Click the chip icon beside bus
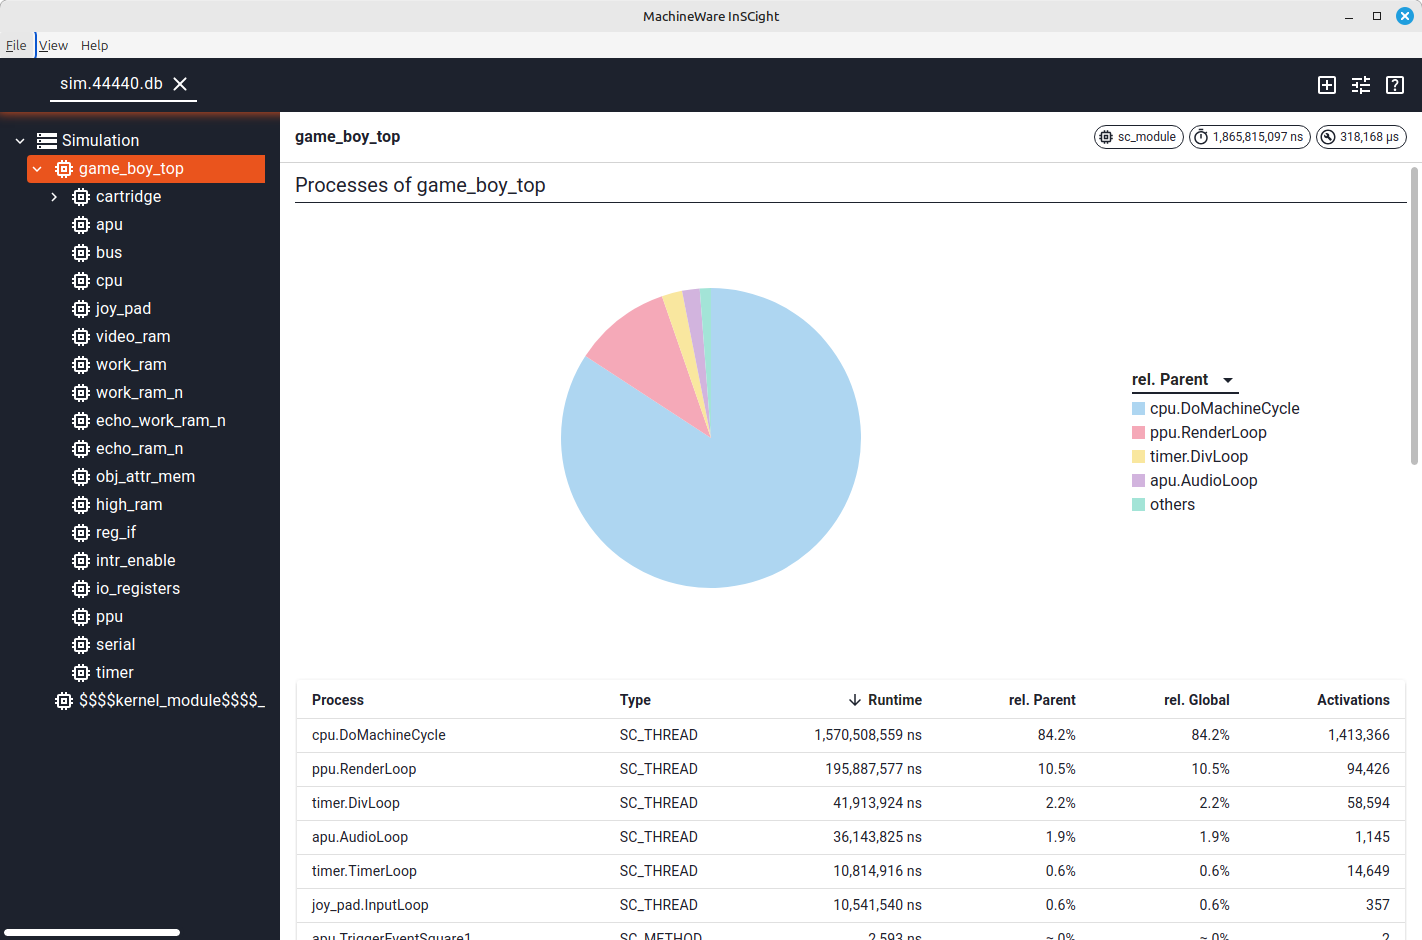Viewport: 1422px width, 940px height. pyautogui.click(x=81, y=253)
